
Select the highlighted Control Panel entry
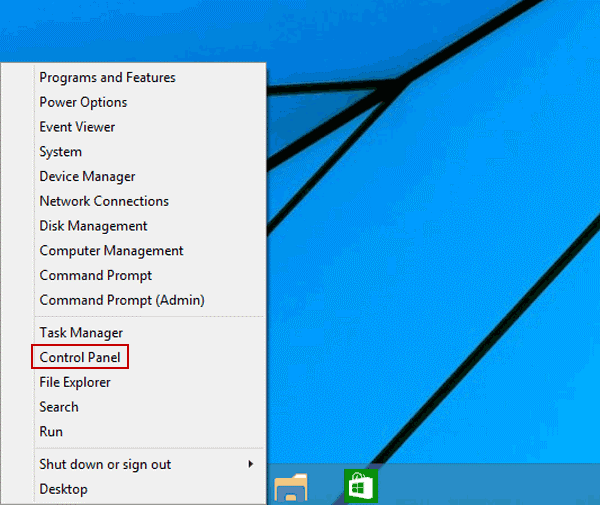[81, 357]
